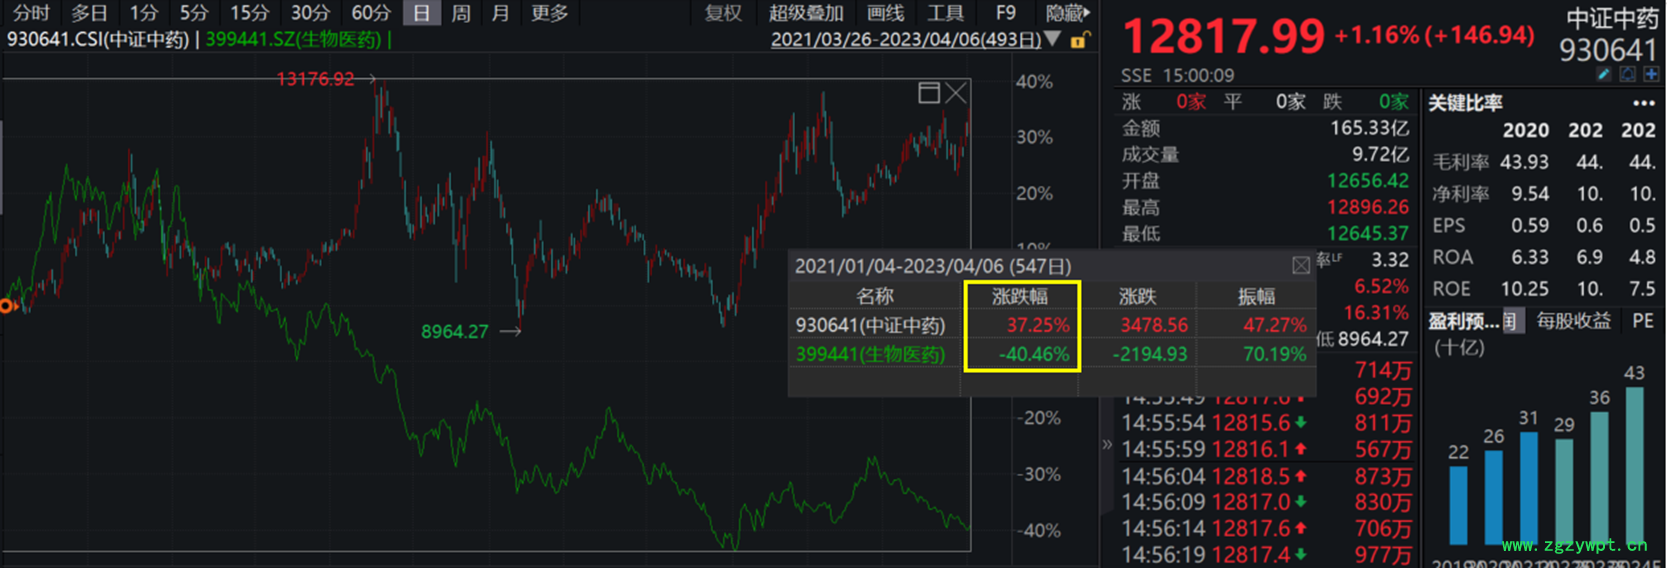
Task: Expand the 更多 timeframe options
Action: pos(549,13)
